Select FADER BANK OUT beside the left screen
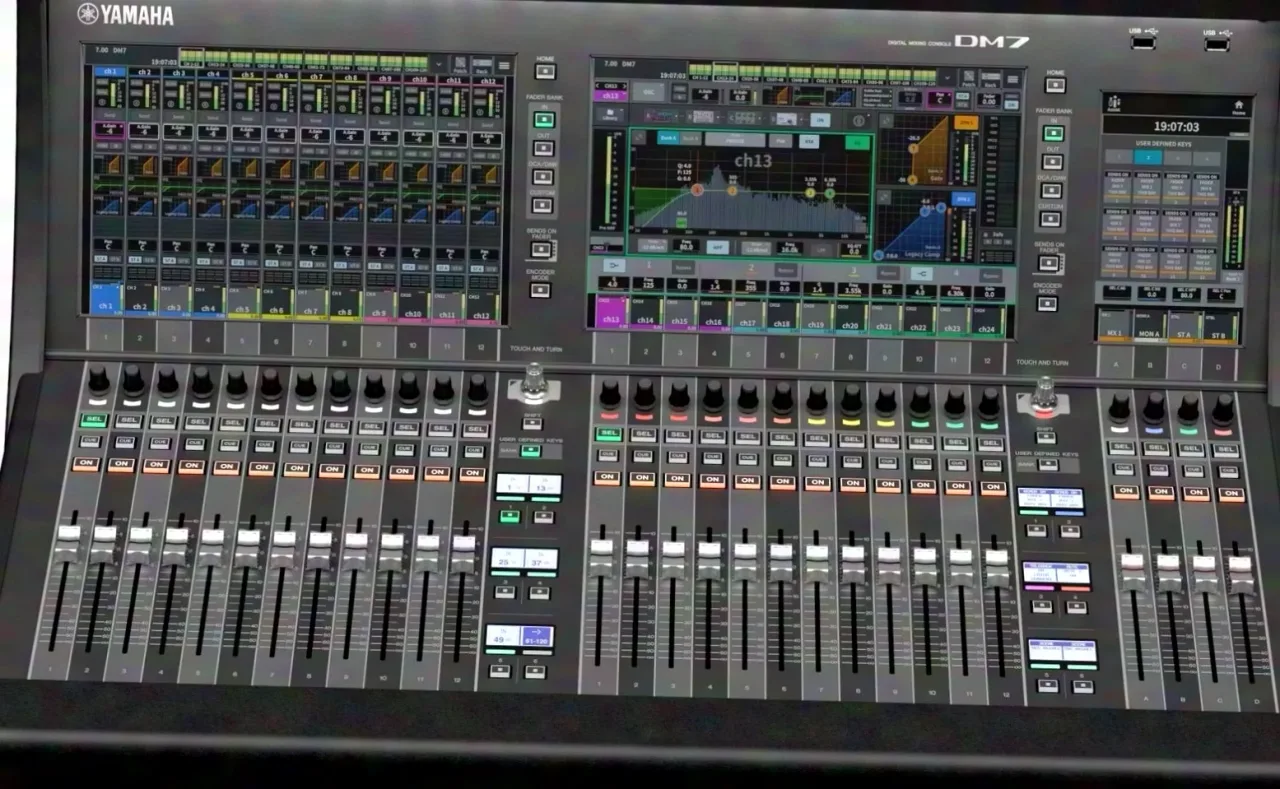 tap(544, 148)
